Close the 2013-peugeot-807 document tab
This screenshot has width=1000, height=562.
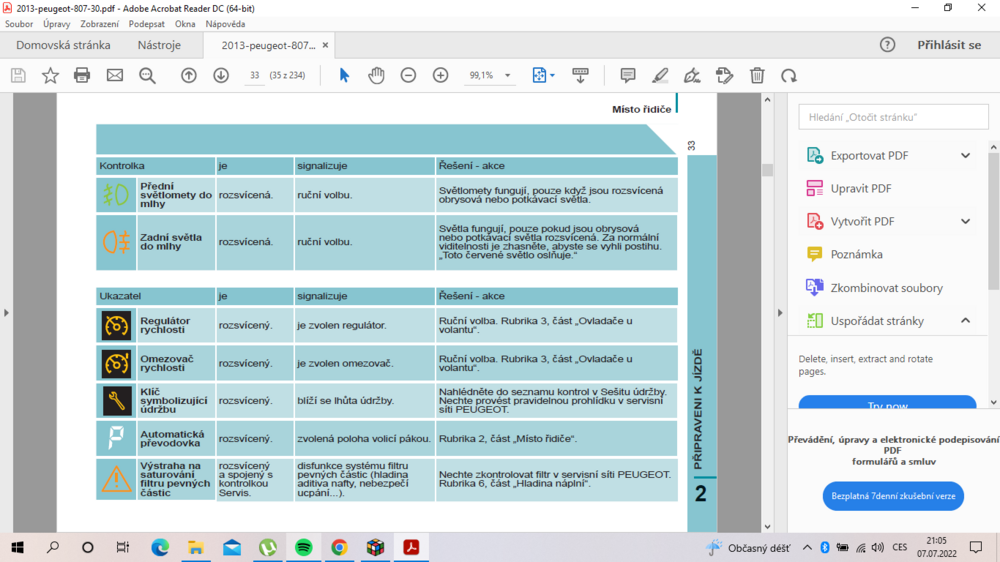[325, 45]
